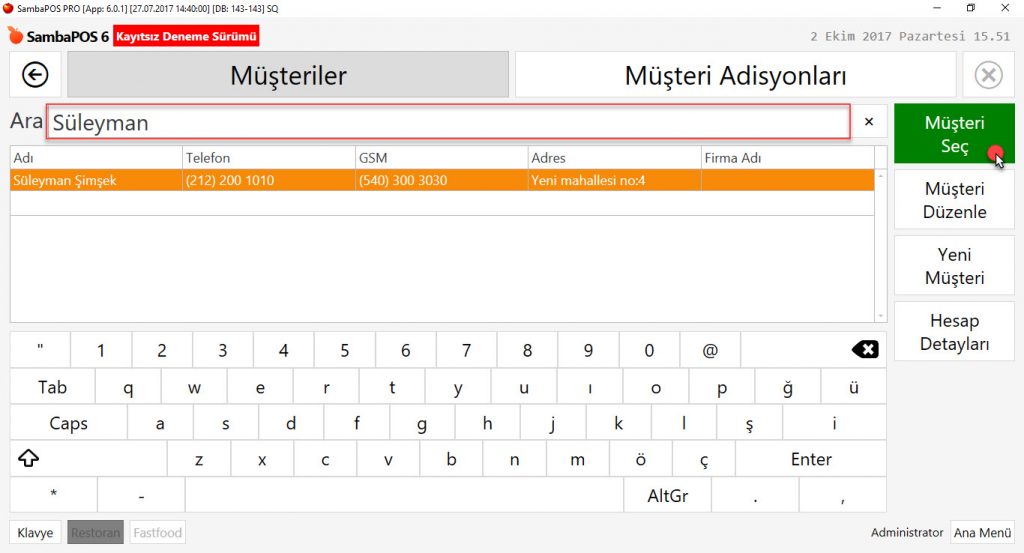The image size is (1024, 553).
Task: Create a Yeni Müşteri record
Action: coord(954,266)
